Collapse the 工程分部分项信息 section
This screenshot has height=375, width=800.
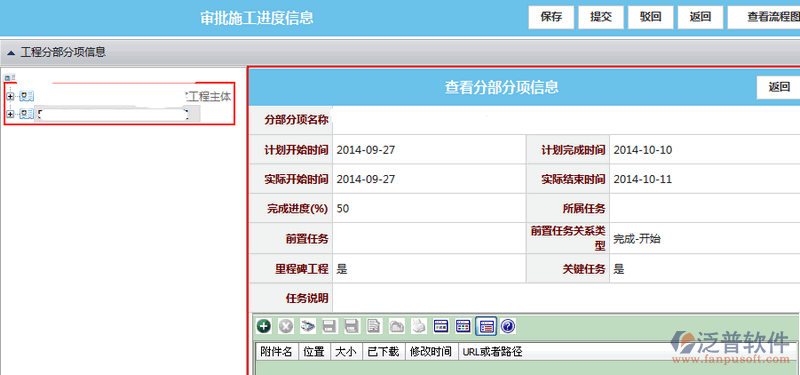[x=11, y=53]
